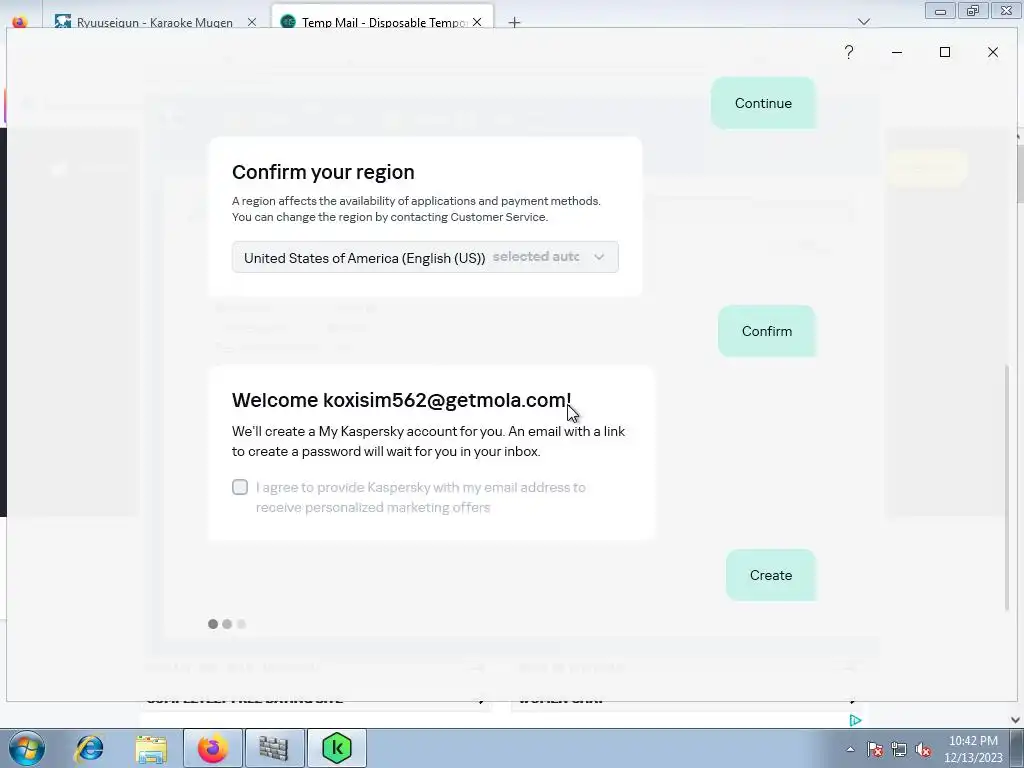Tick the marketing offers agreement checkbox
1024x768 pixels.
tap(240, 487)
